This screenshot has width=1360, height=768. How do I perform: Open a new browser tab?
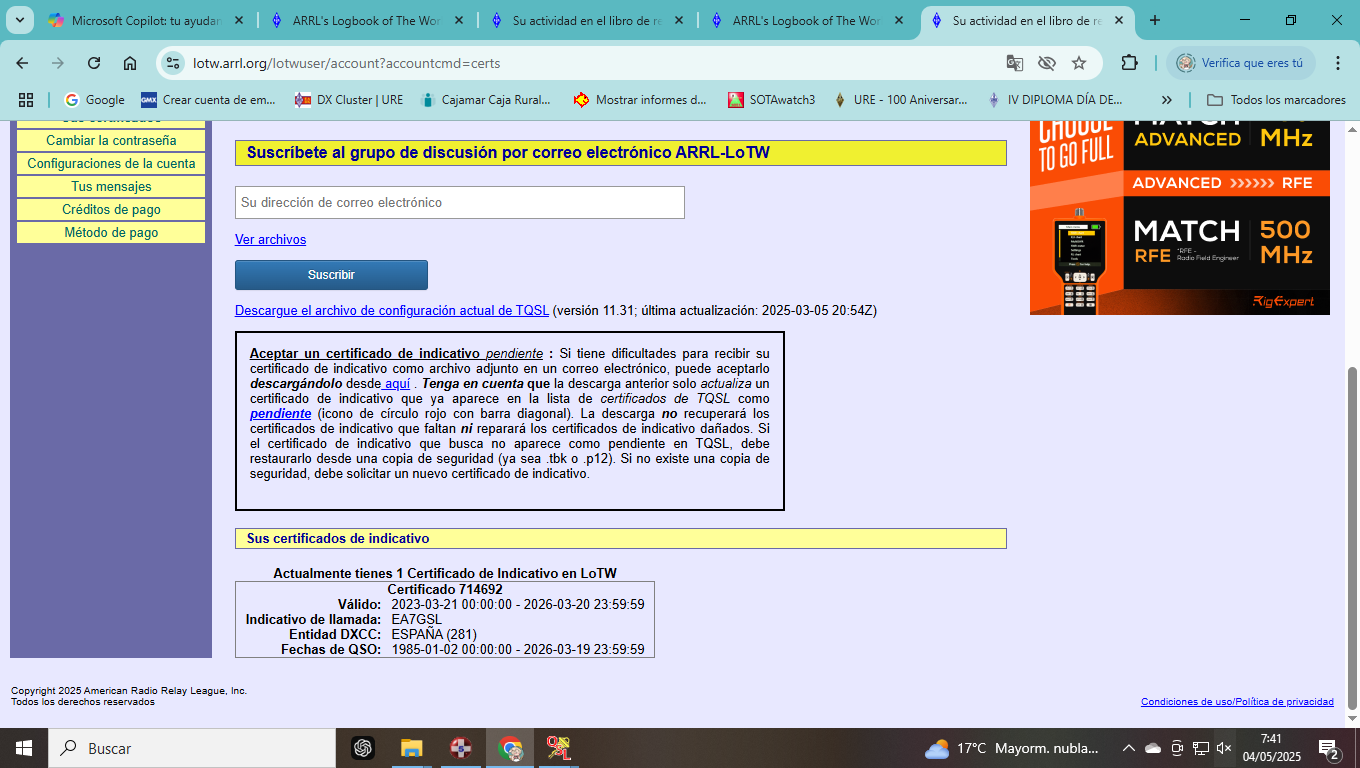point(1155,20)
